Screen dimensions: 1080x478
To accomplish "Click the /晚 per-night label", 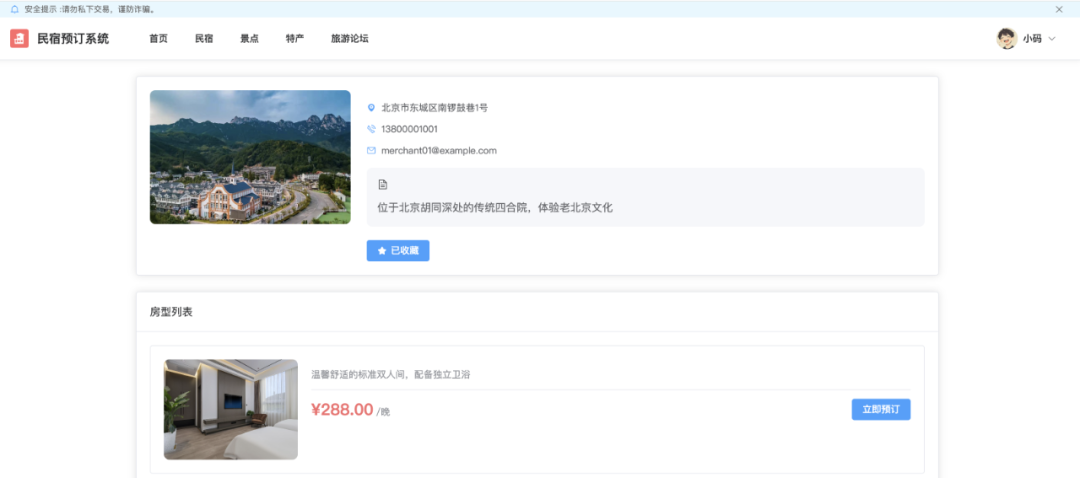I will [383, 413].
